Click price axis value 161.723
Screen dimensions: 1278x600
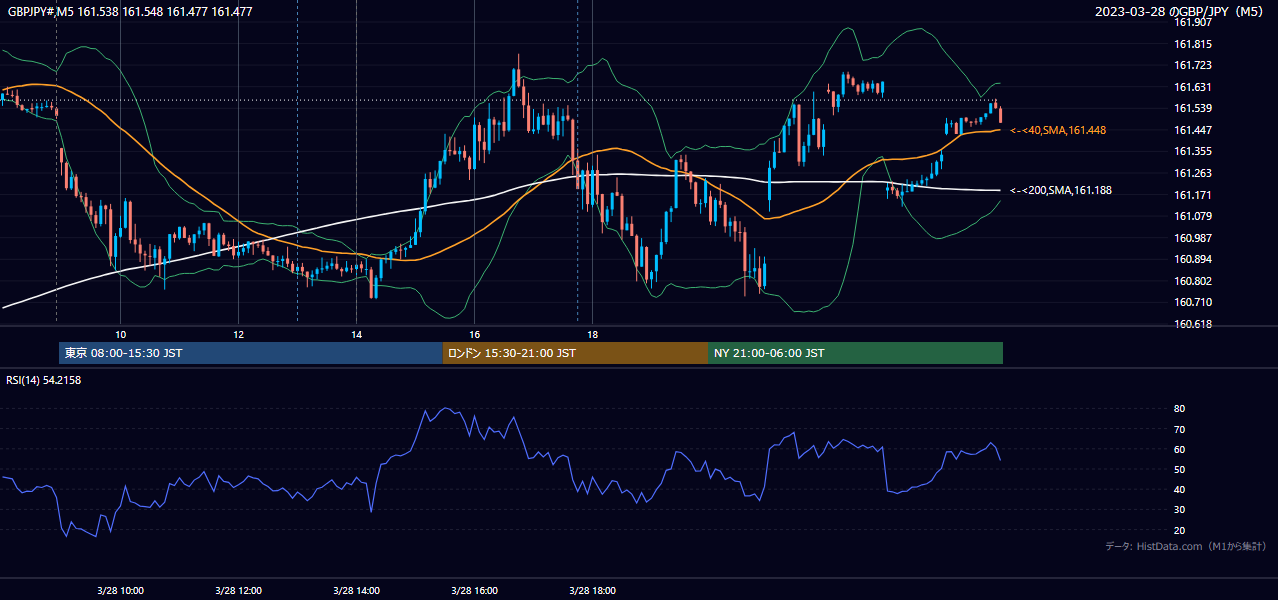point(1193,65)
